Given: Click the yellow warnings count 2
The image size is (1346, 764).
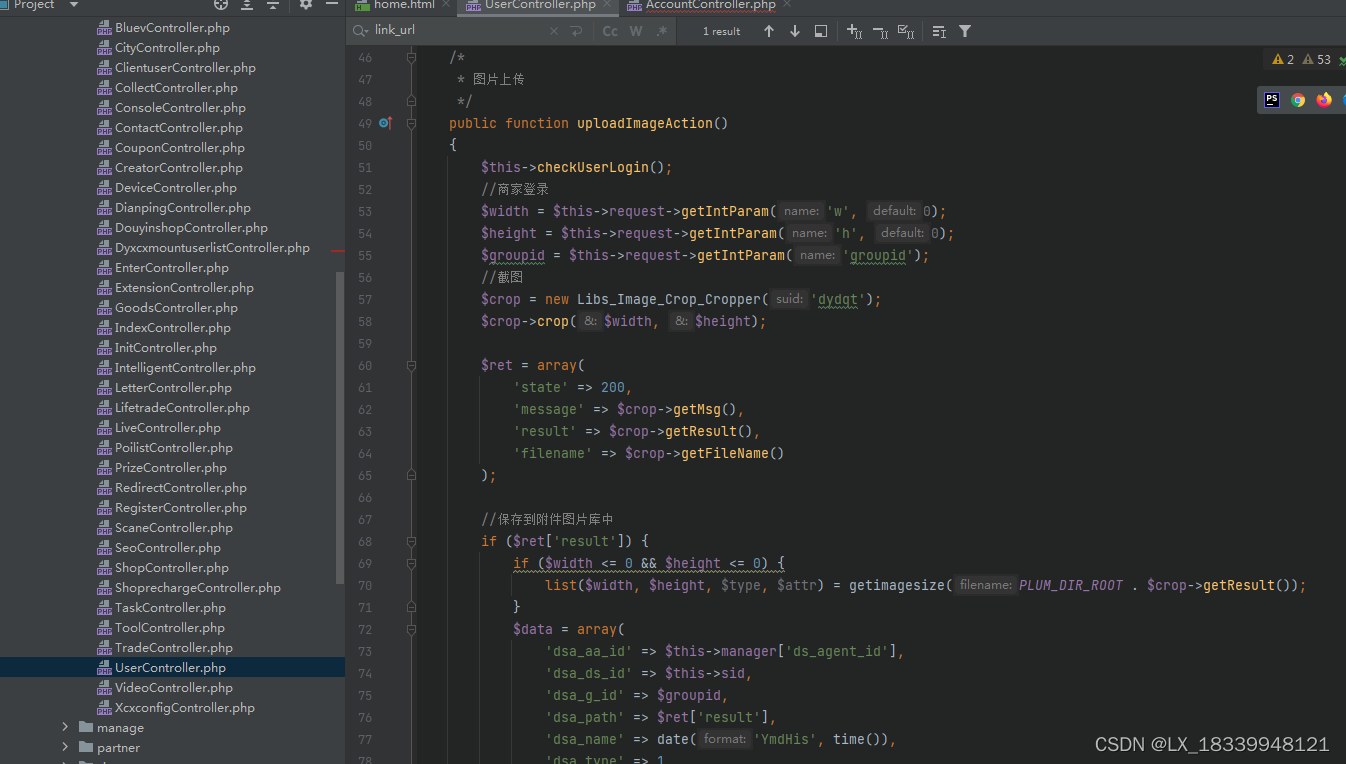Looking at the screenshot, I should point(1283,59).
